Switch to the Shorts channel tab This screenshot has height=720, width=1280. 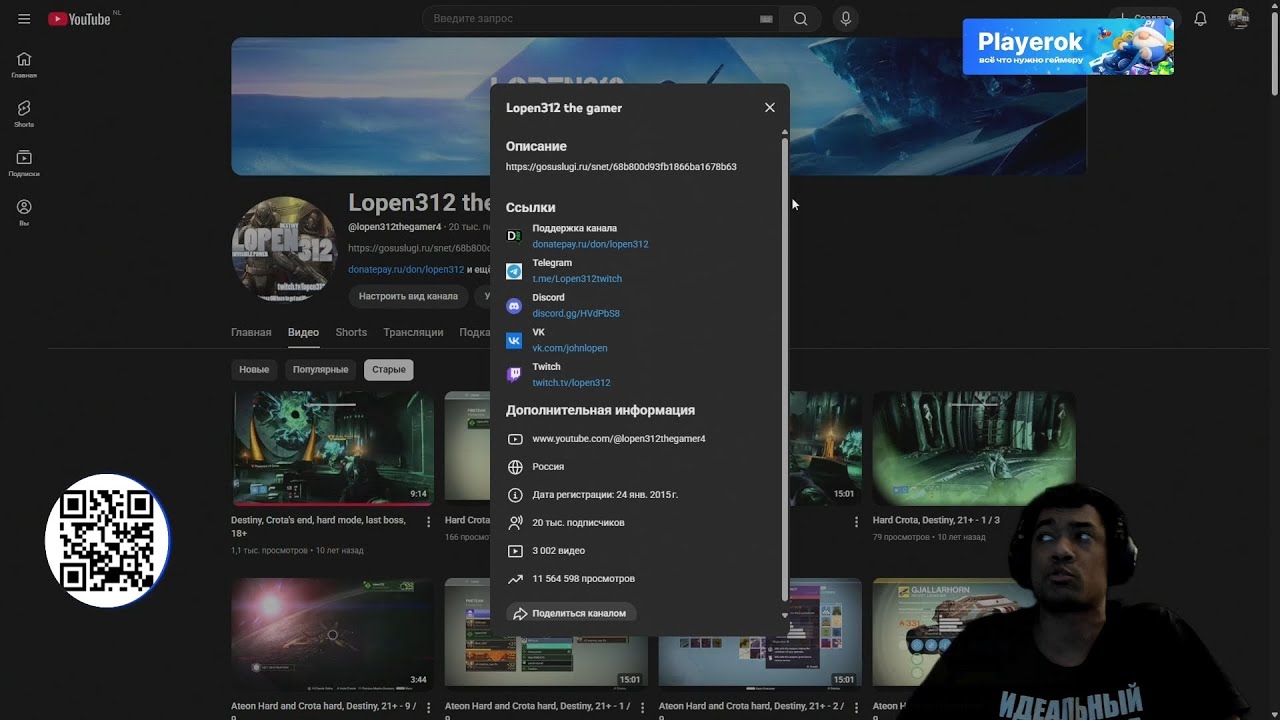coord(351,332)
